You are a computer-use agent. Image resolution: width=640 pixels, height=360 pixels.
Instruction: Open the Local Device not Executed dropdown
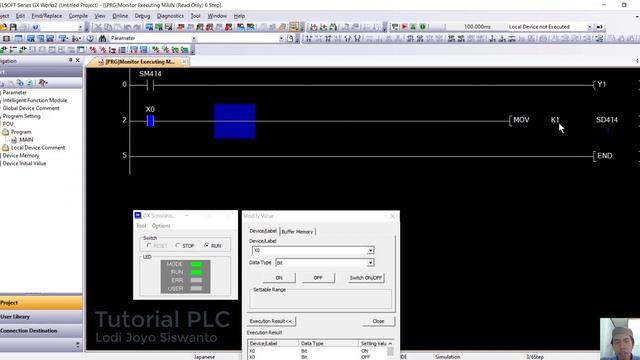coord(589,27)
